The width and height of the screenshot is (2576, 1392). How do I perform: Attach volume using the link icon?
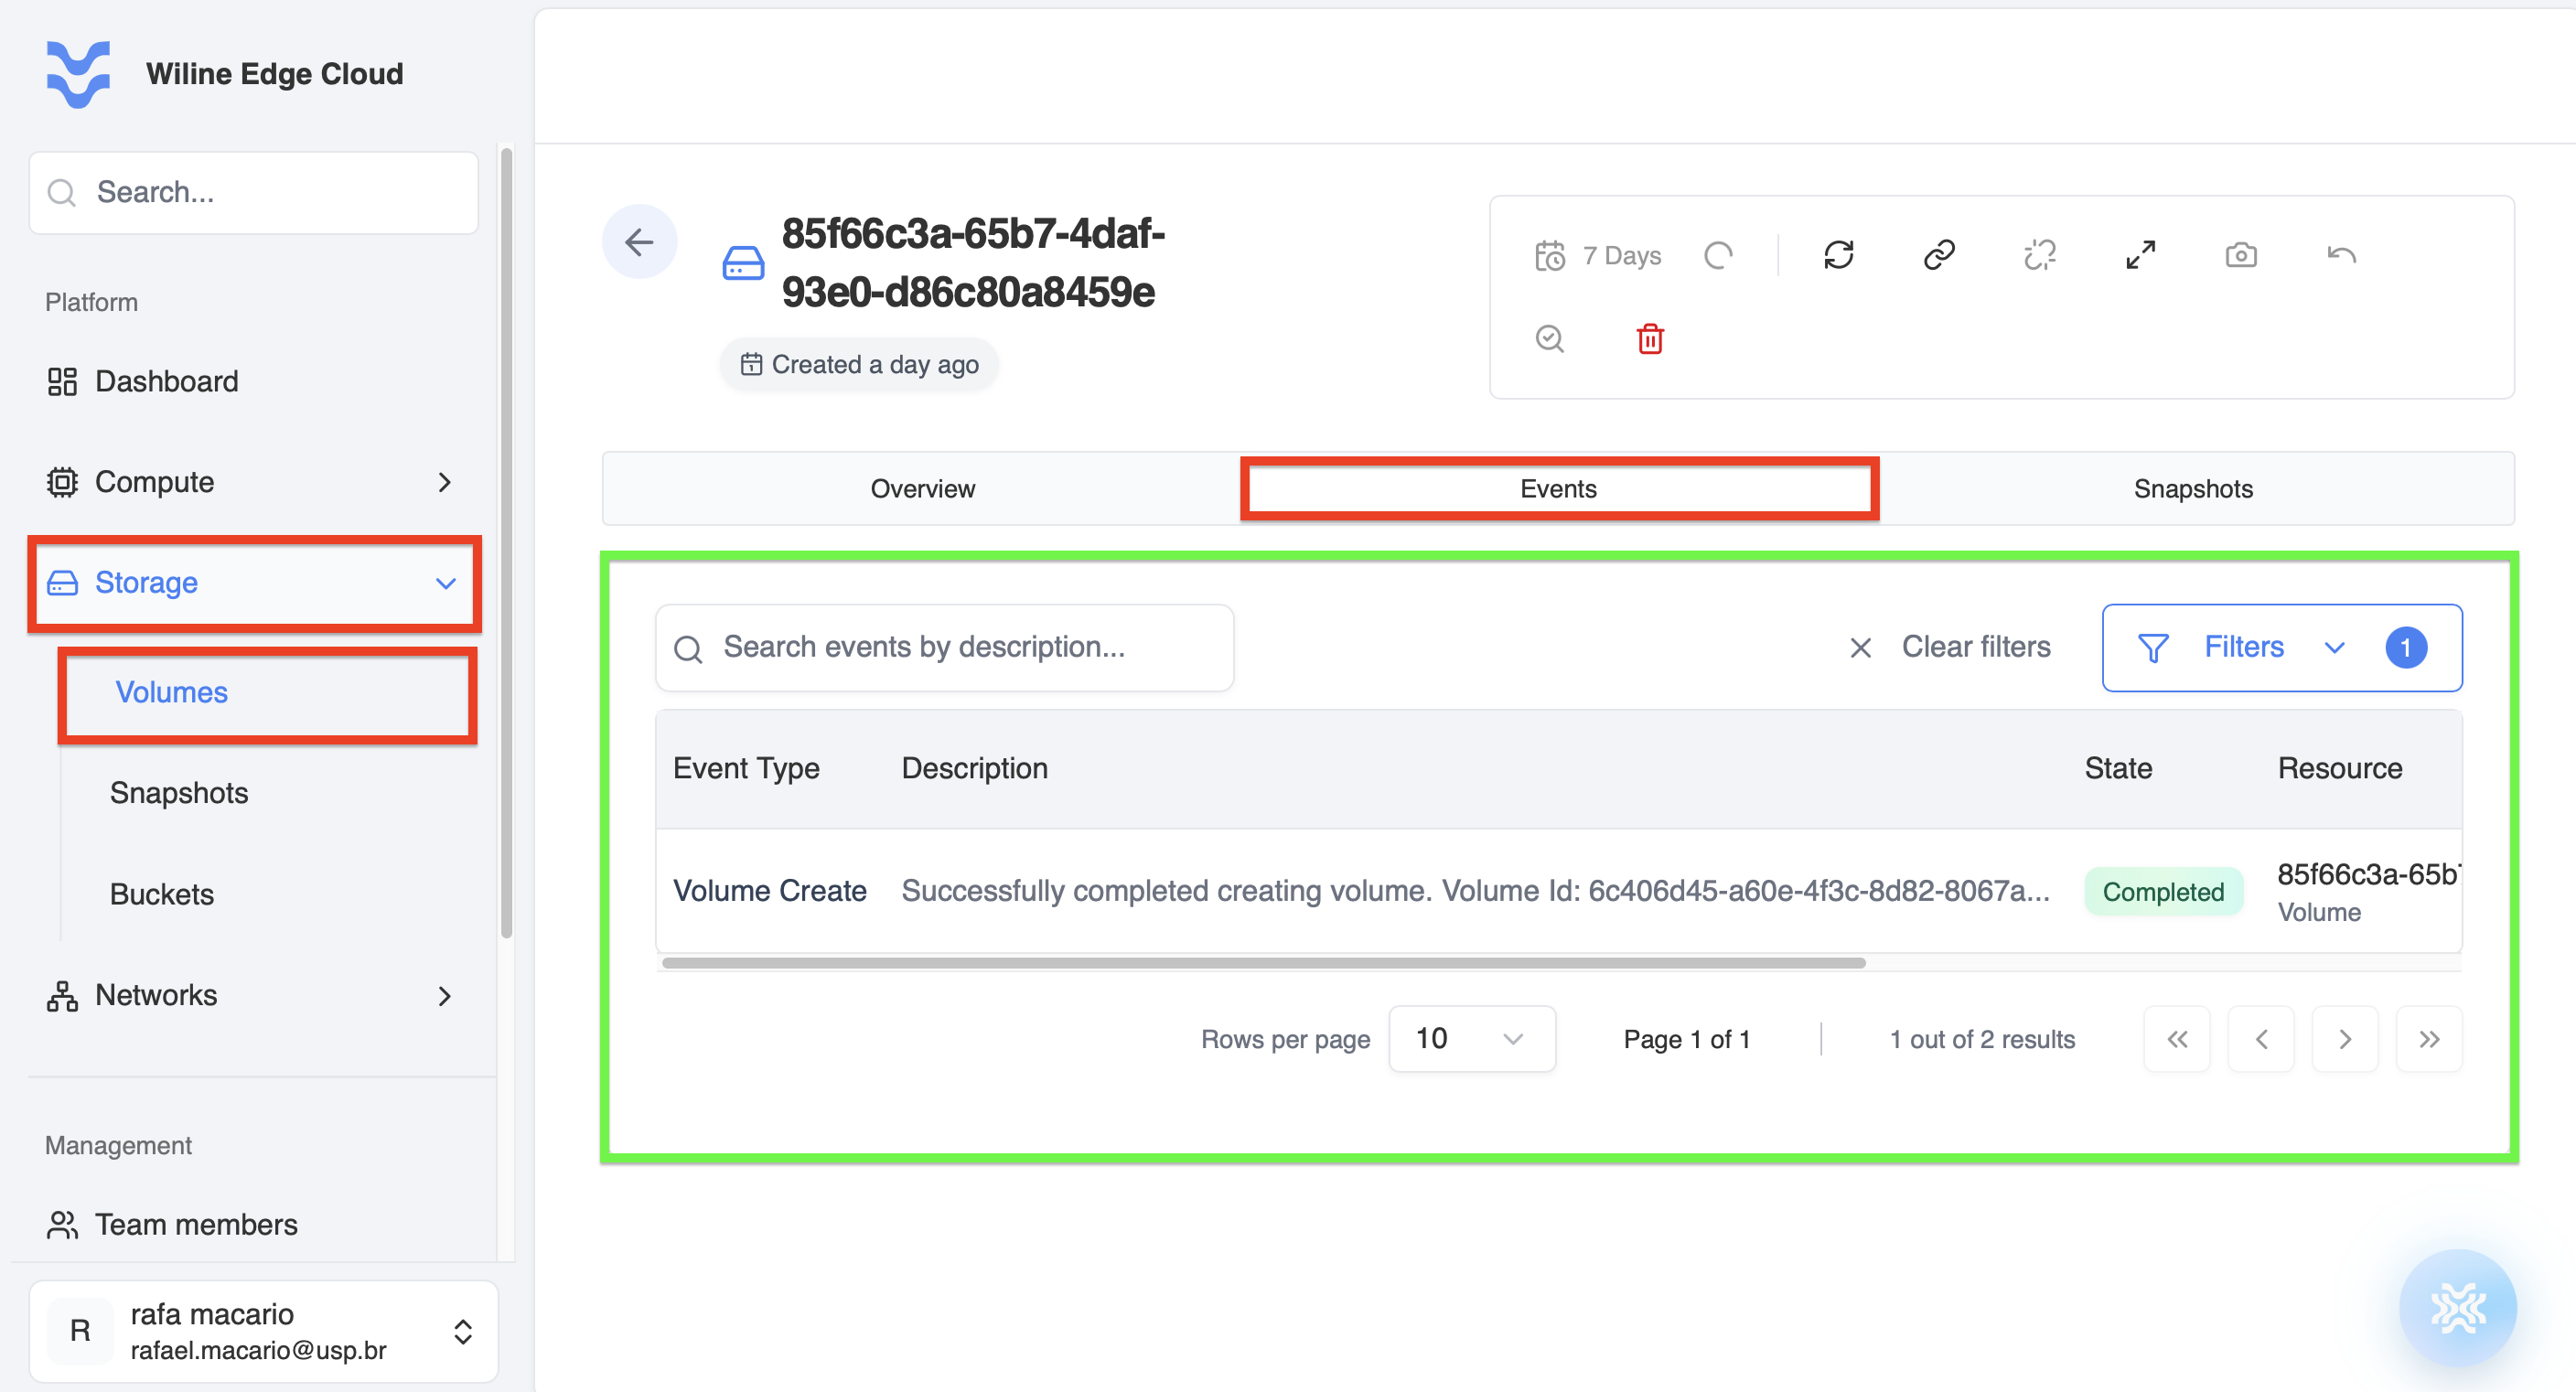pos(1939,256)
